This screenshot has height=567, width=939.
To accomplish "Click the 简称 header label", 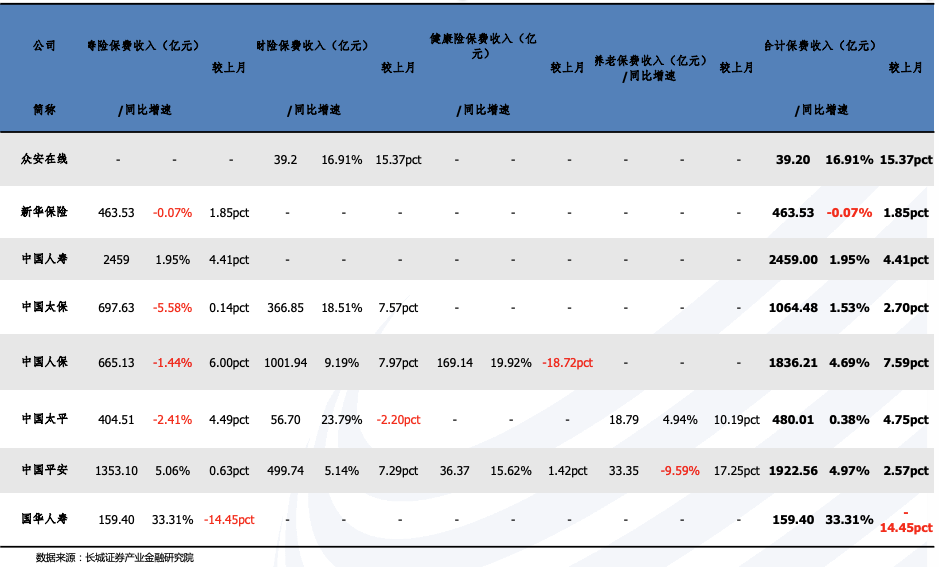I will (x=44, y=110).
